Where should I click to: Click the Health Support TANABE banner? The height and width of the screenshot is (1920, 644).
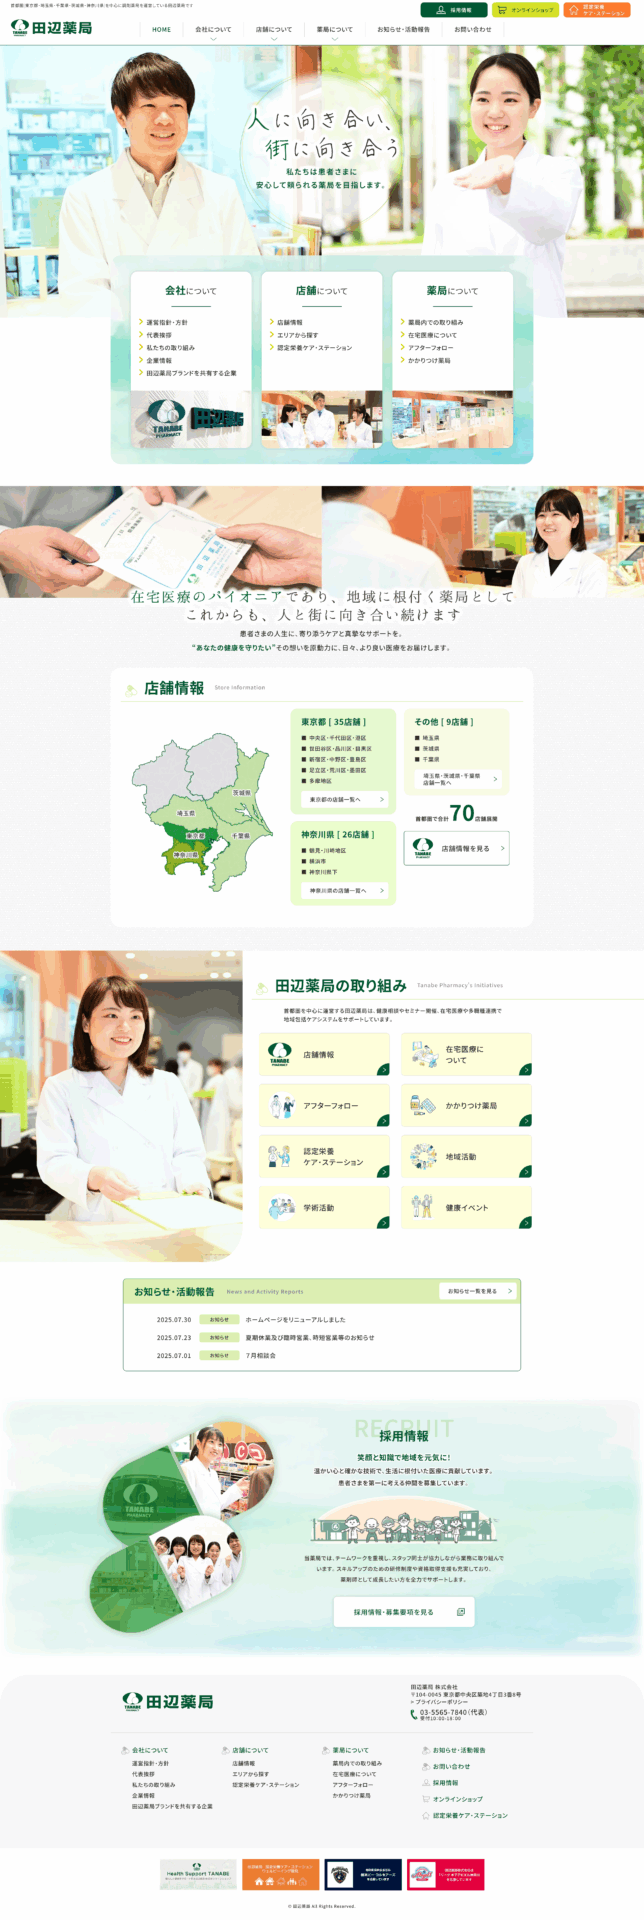click(198, 1874)
